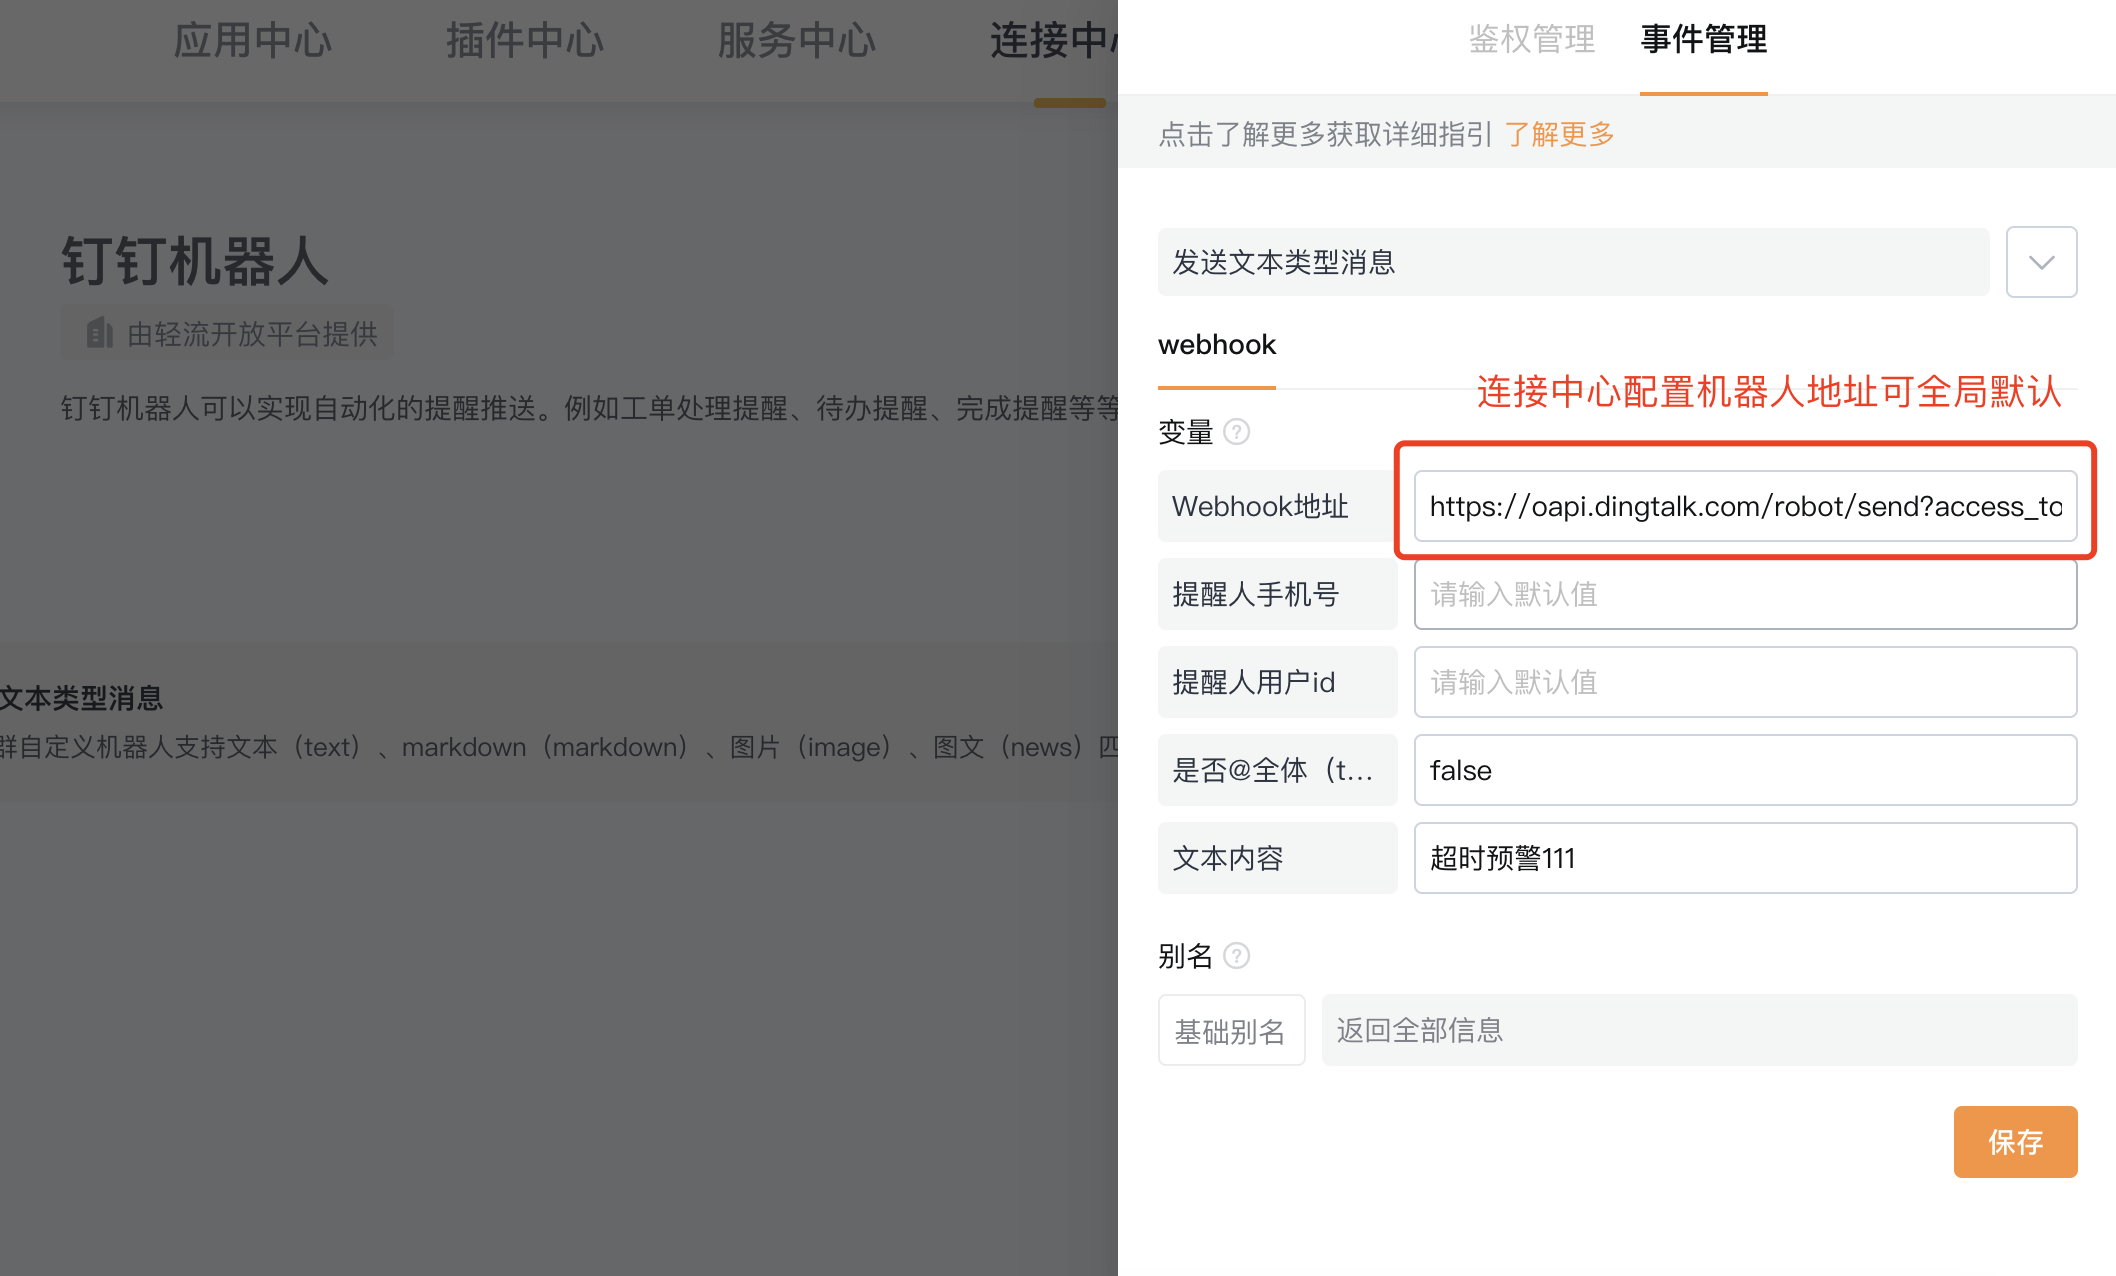This screenshot has height=1276, width=2116.
Task: Expand the event type dropdown arrow
Action: click(2041, 262)
